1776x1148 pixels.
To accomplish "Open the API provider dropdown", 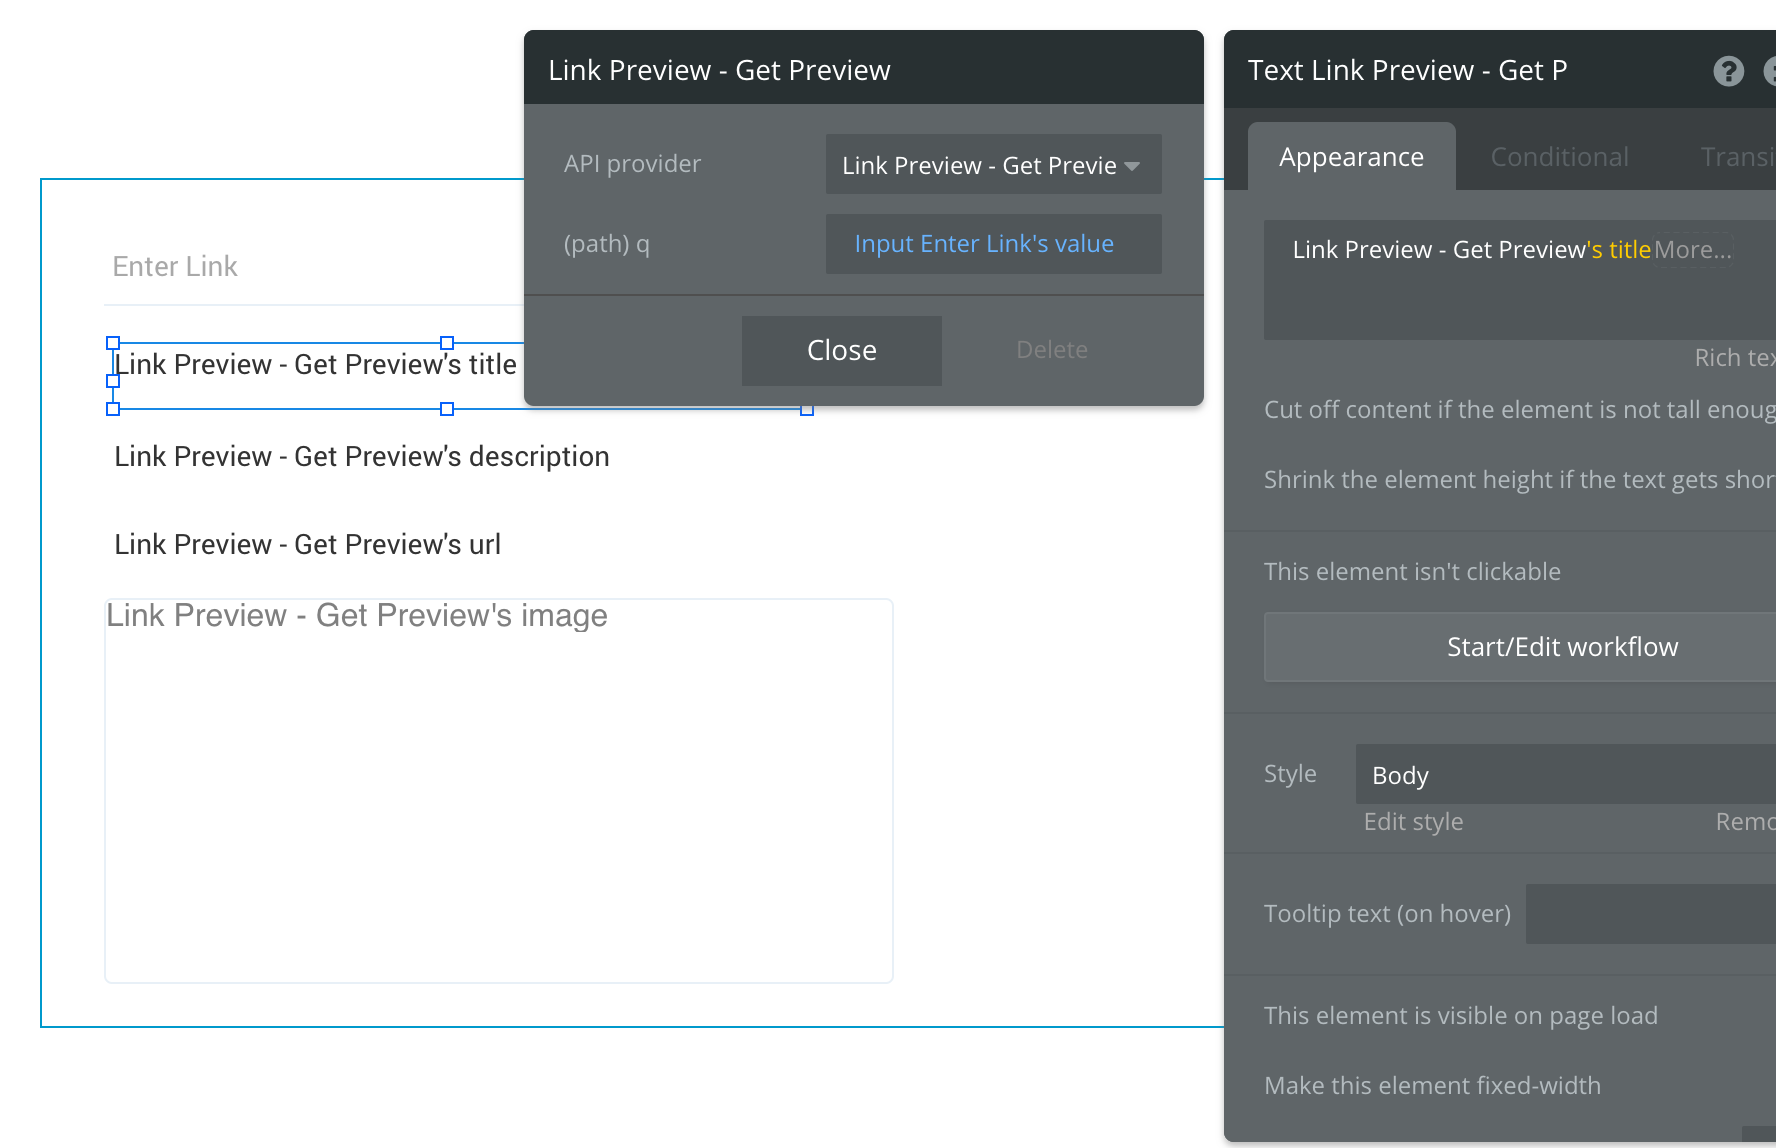I will click(993, 165).
